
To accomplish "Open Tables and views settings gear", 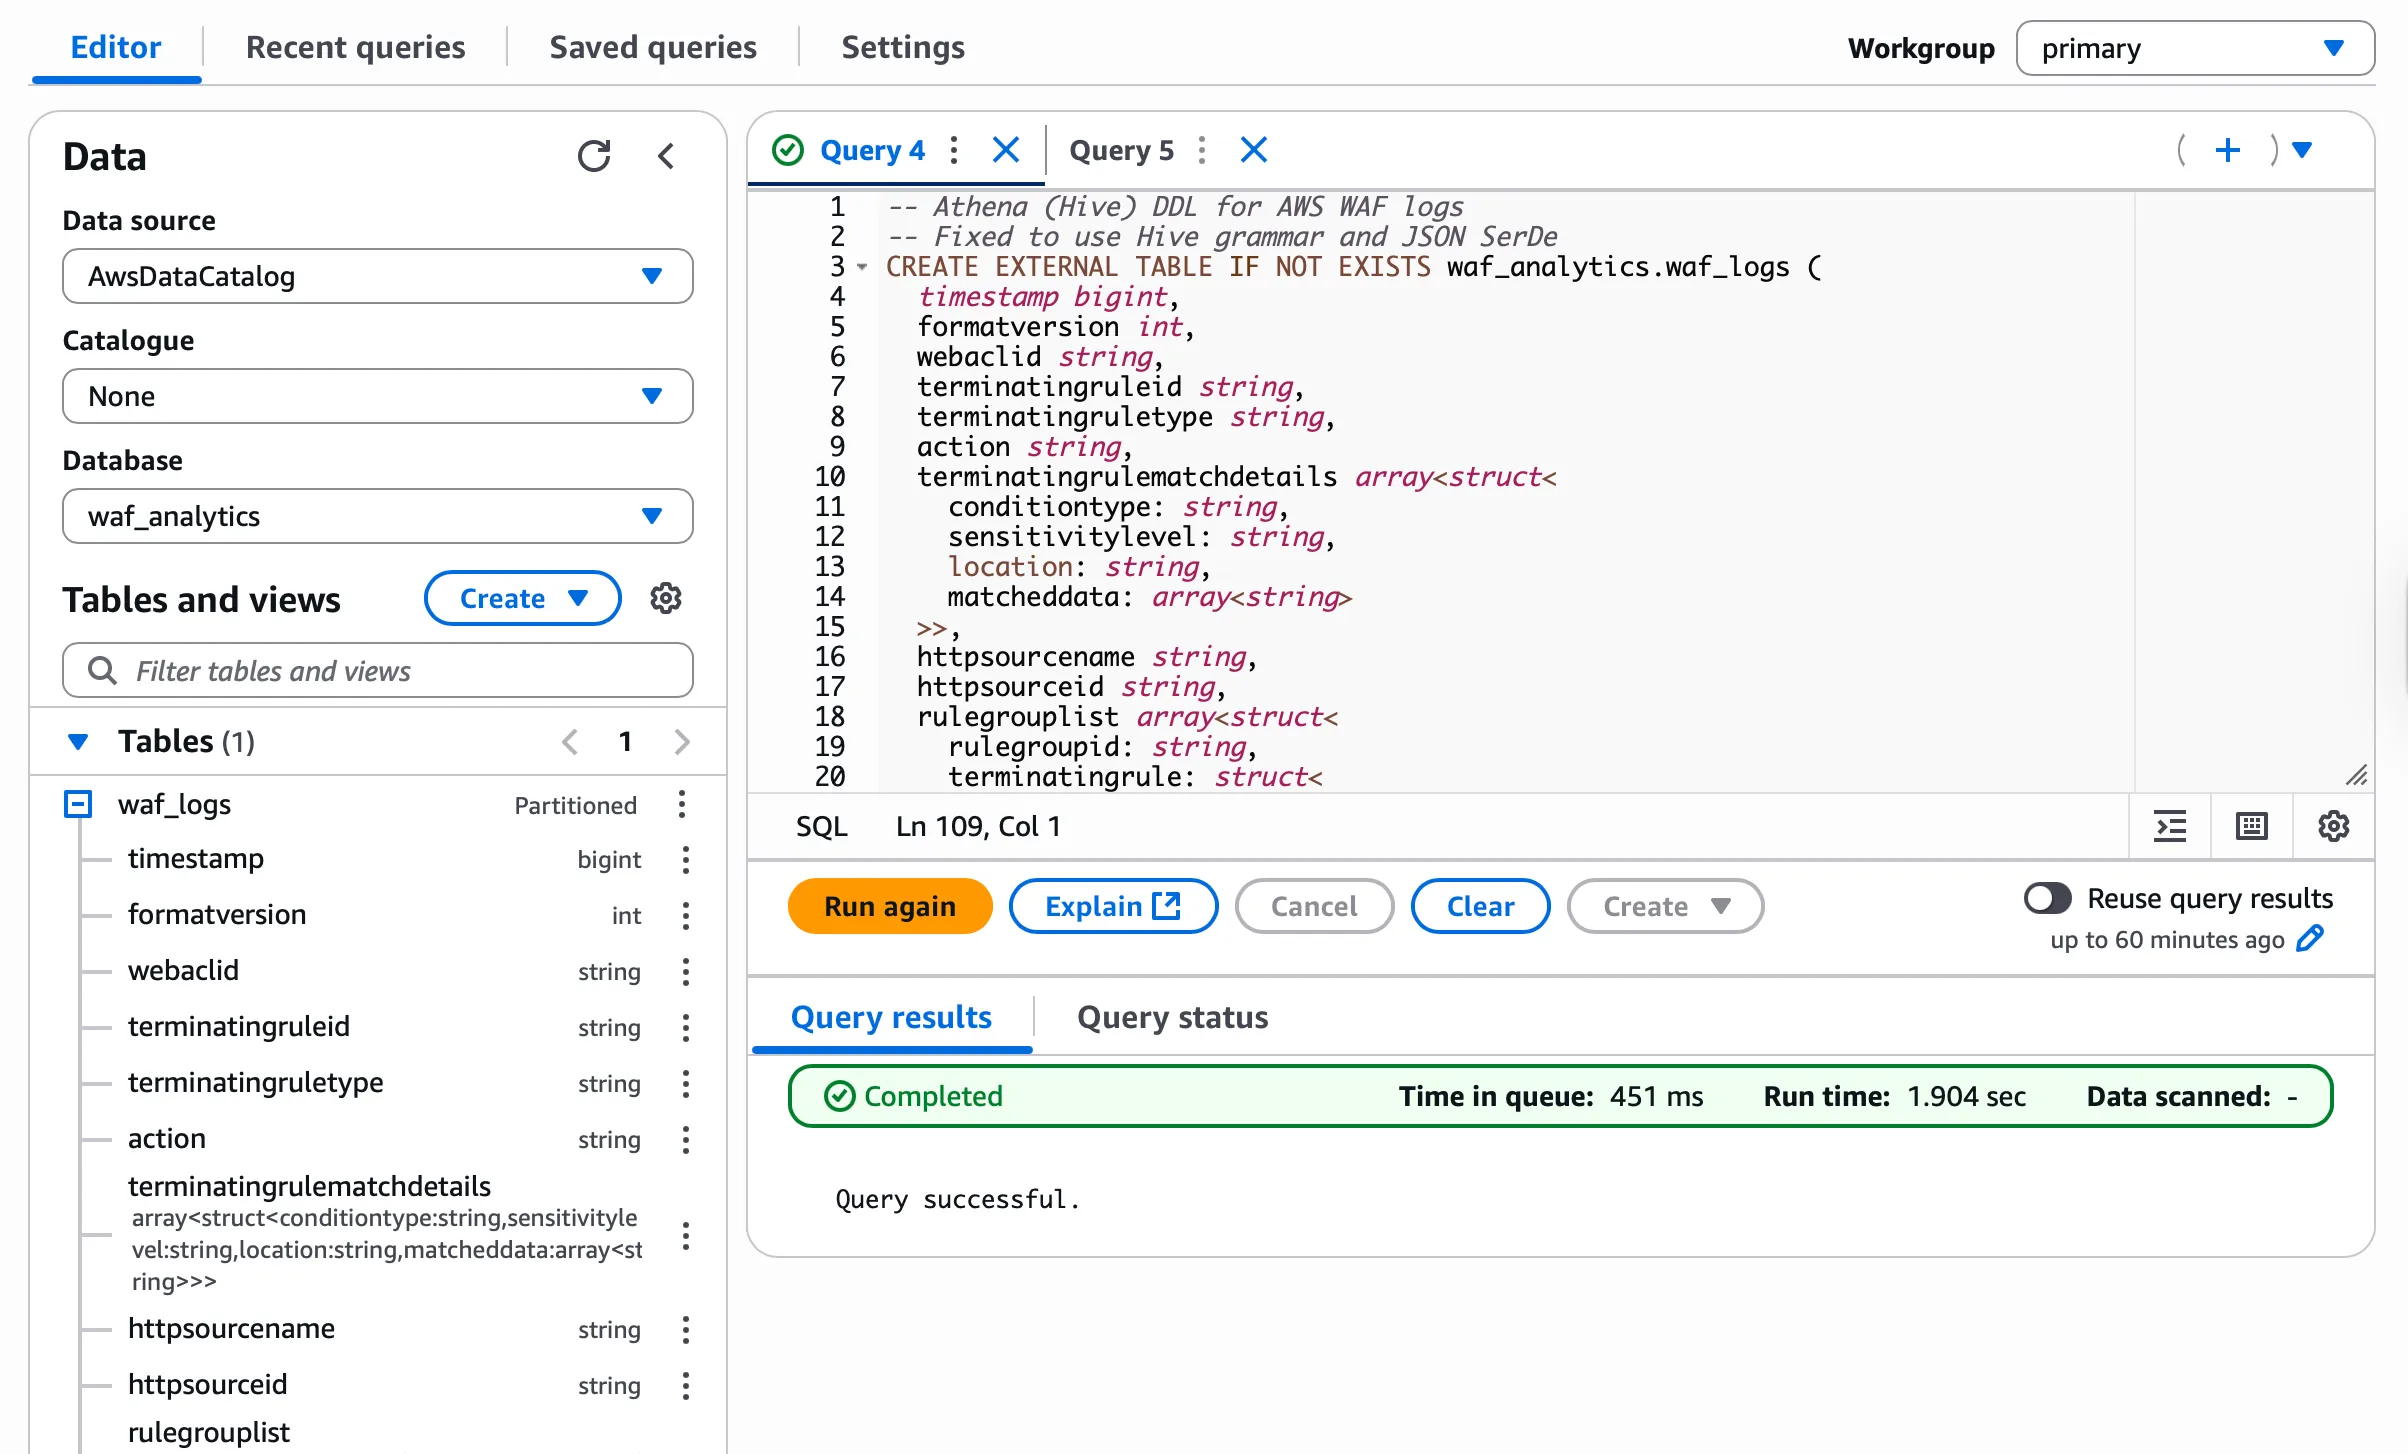I will point(666,599).
